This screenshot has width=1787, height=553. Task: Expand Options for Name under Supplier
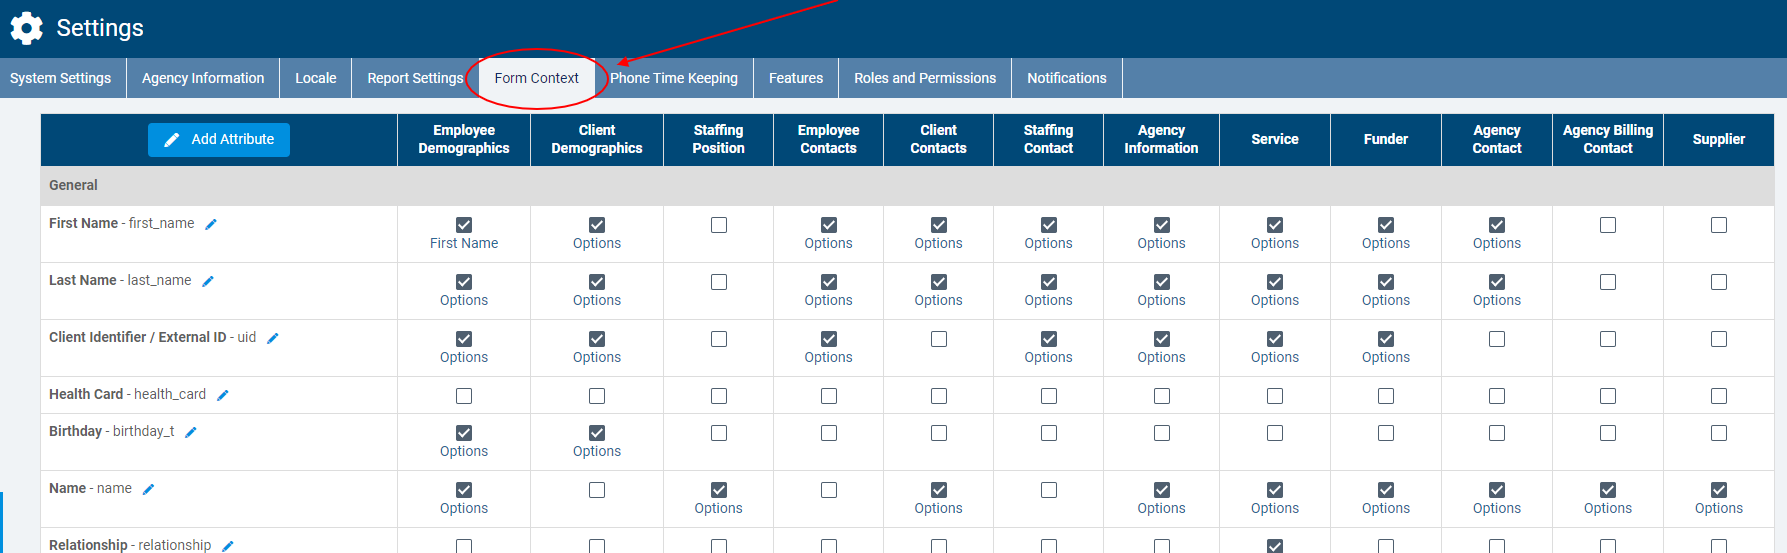[x=1718, y=508]
